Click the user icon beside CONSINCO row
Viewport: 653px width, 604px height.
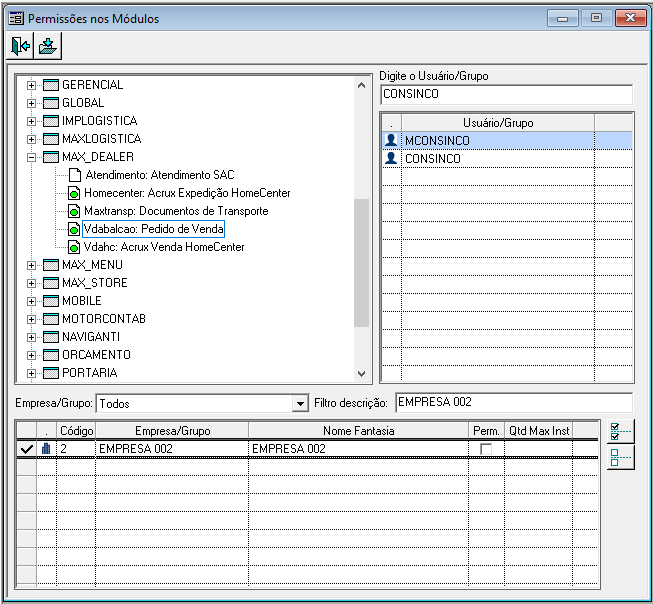tap(391, 158)
